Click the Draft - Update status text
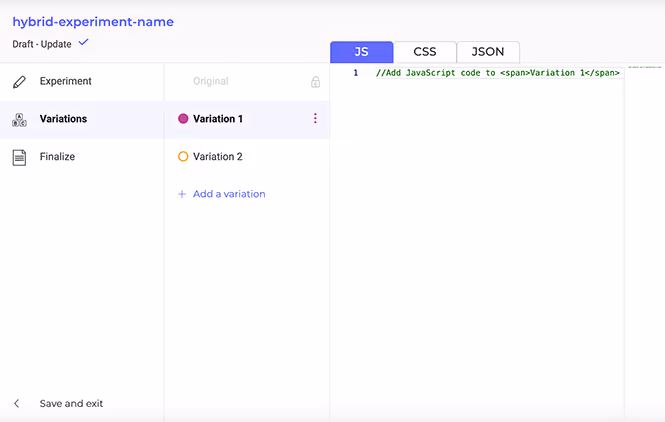 coord(42,44)
